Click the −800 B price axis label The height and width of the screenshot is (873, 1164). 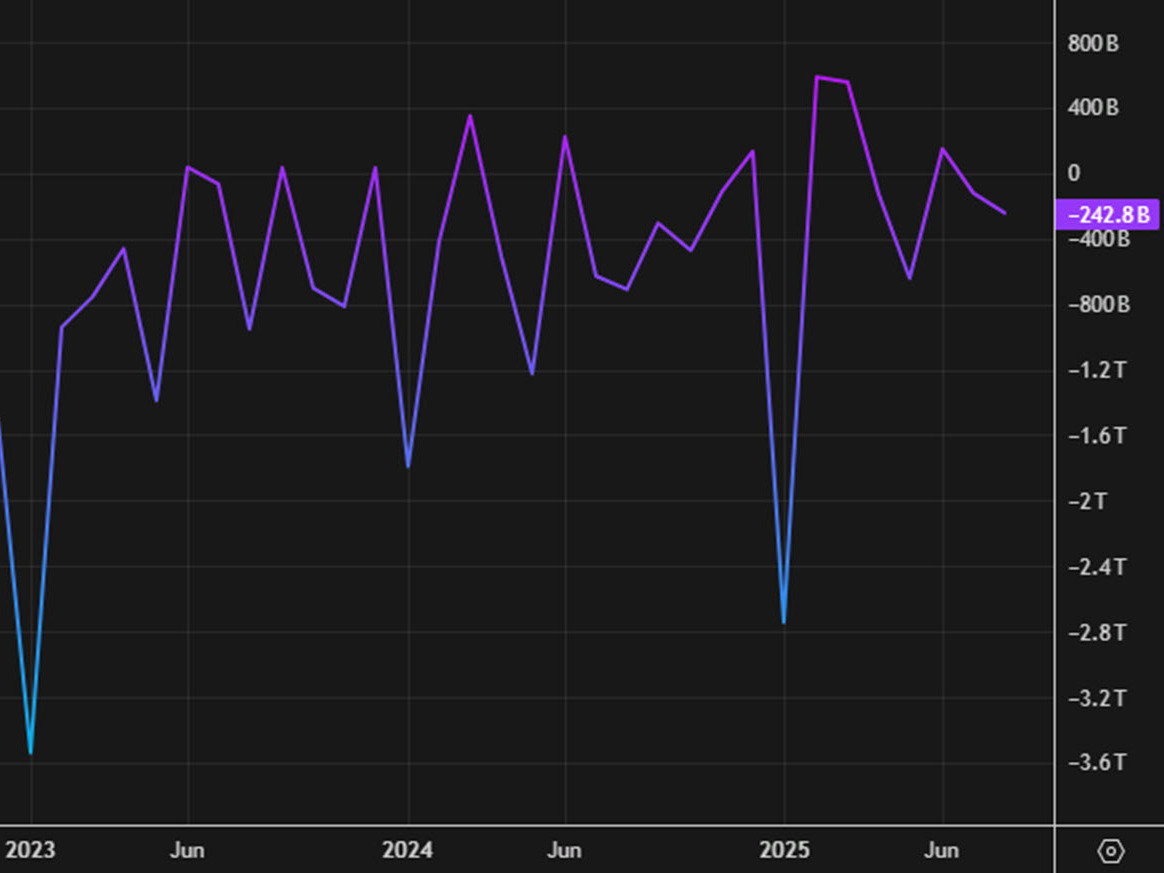tap(1097, 305)
